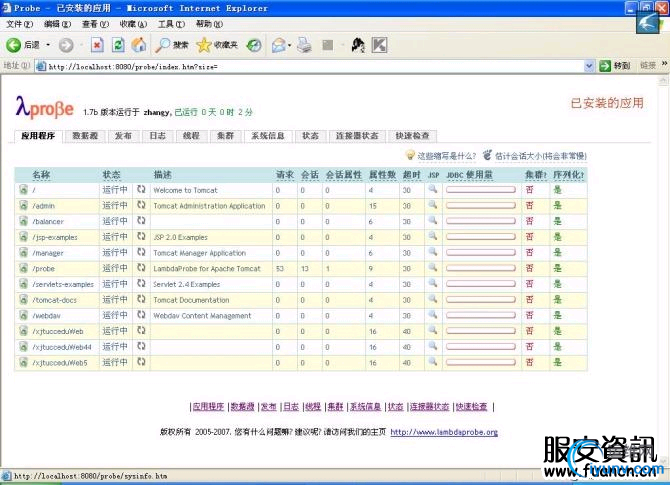670x485 pixels.
Task: Open the Mail button dropdown arrow
Action: tap(289, 45)
